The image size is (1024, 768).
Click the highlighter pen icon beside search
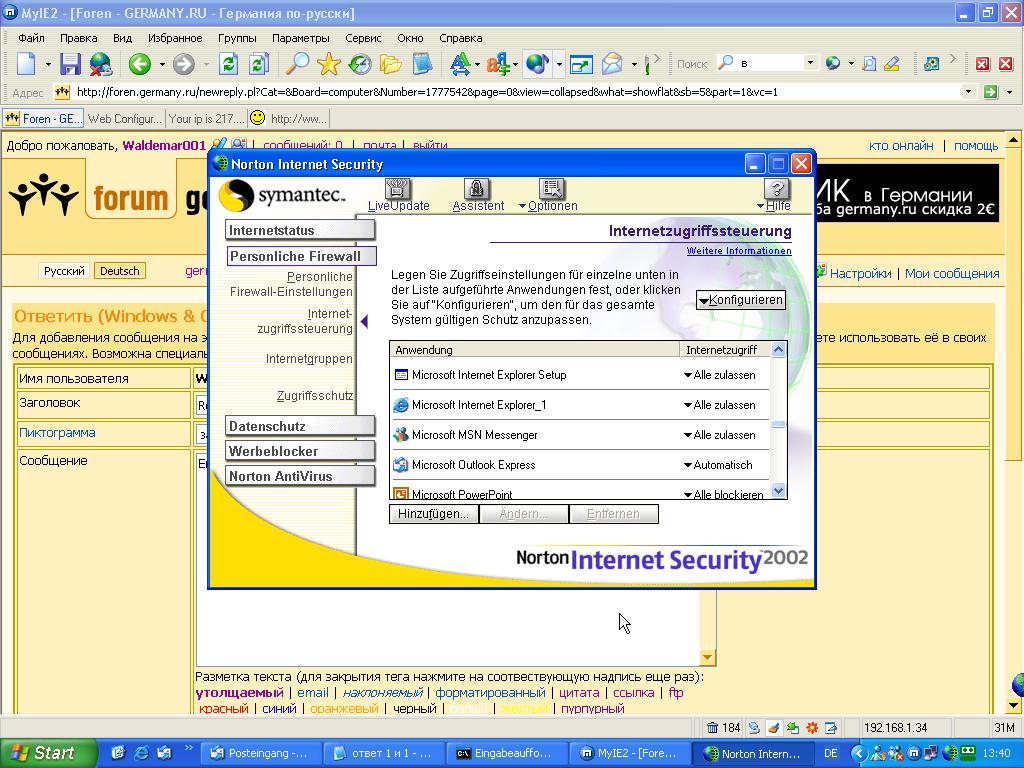[891, 64]
